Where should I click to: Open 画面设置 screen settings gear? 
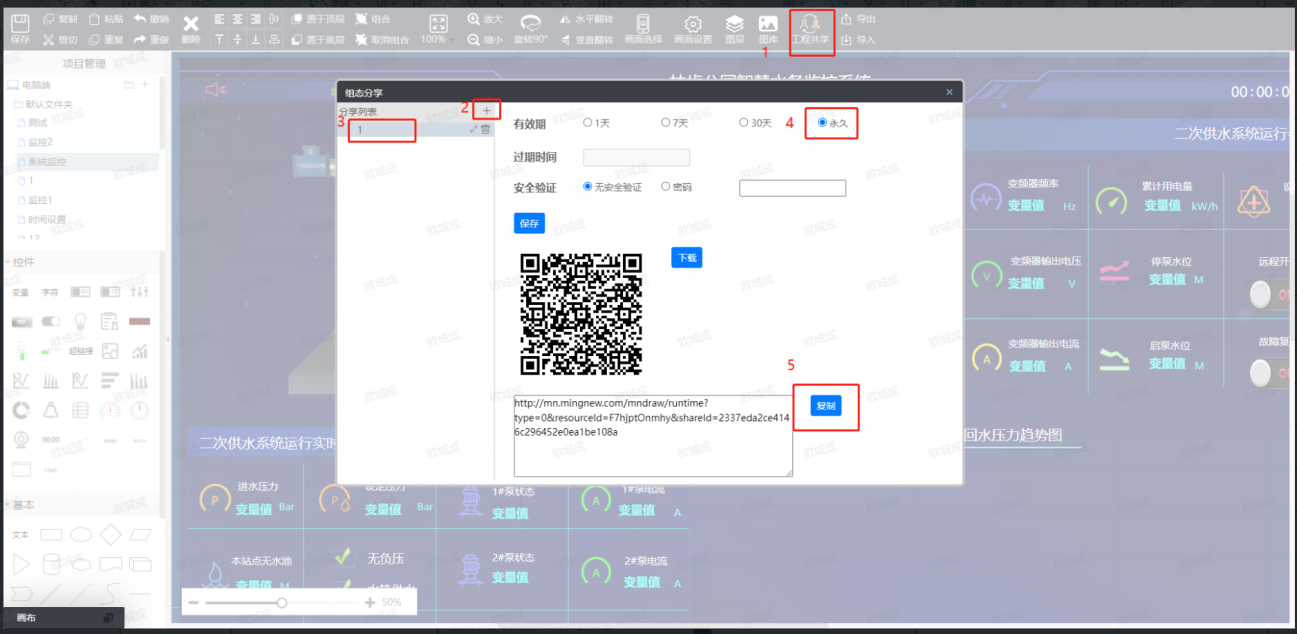[x=693, y=29]
